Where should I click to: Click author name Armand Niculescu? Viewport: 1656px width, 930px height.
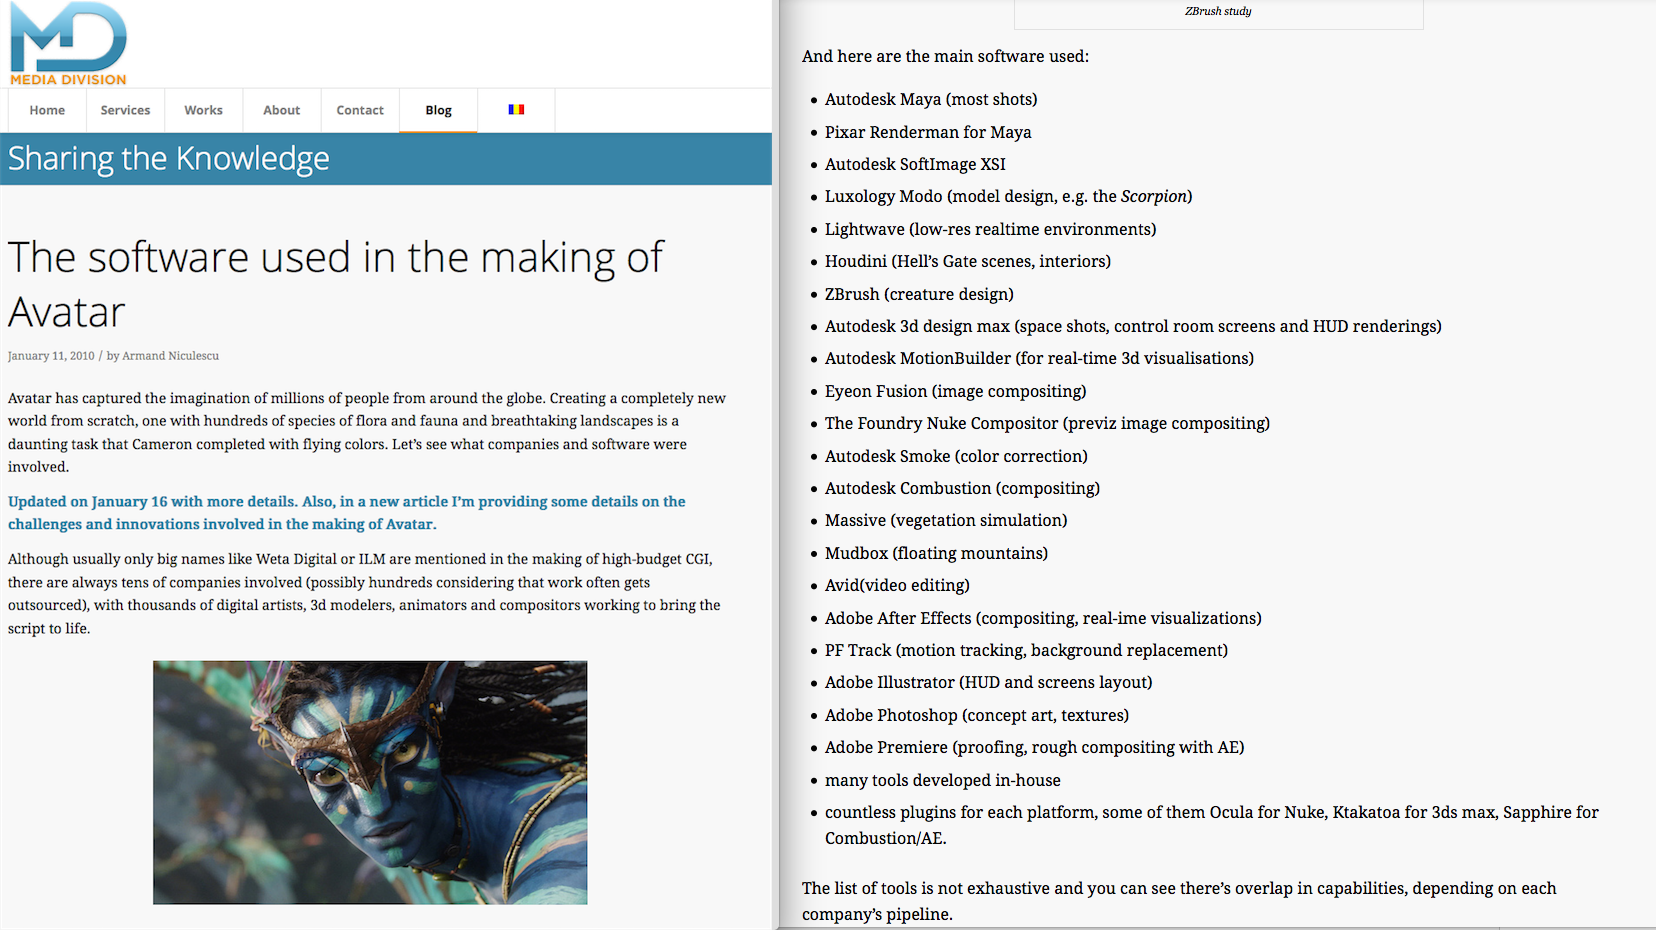(x=170, y=356)
